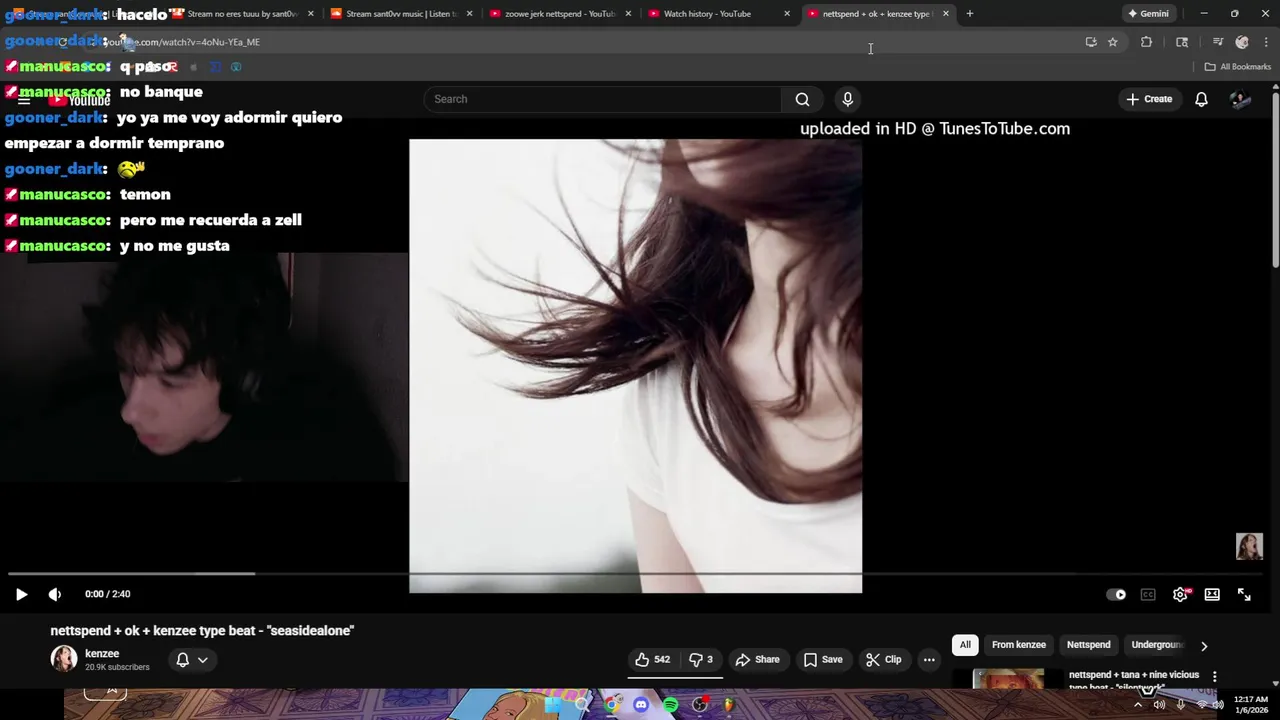Screen dimensions: 1280x720
Task: Open a new browser tab
Action: pos(969,14)
